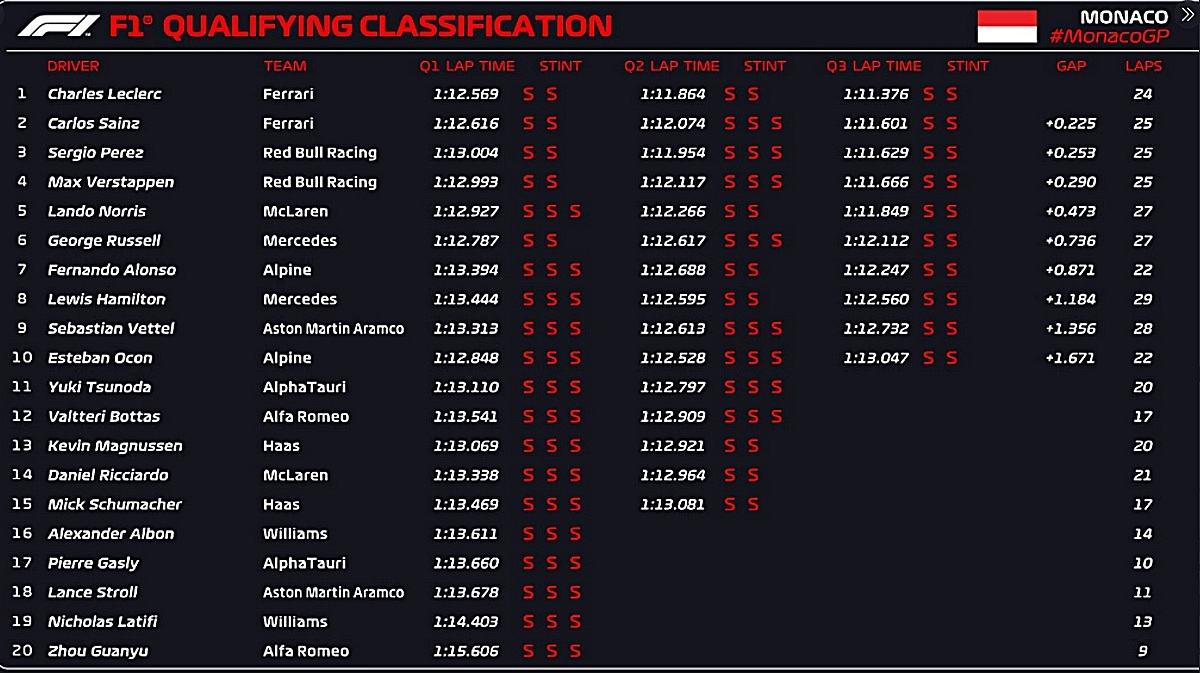This screenshot has width=1200, height=673.
Task: Open the #MonacoGP hashtag link
Action: [1108, 37]
